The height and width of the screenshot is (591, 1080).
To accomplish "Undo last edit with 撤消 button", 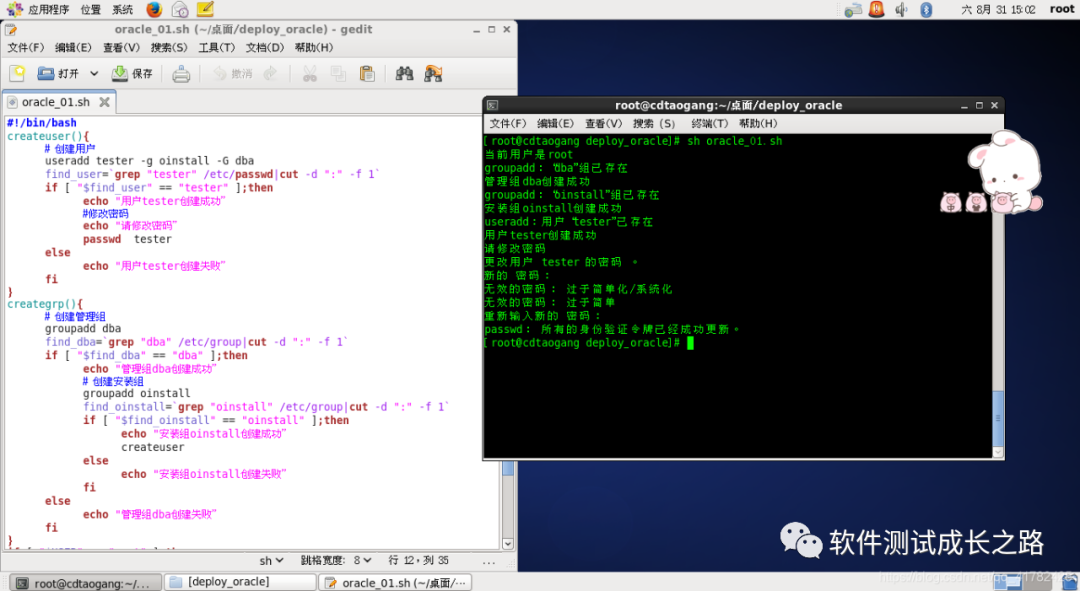I will coord(232,74).
